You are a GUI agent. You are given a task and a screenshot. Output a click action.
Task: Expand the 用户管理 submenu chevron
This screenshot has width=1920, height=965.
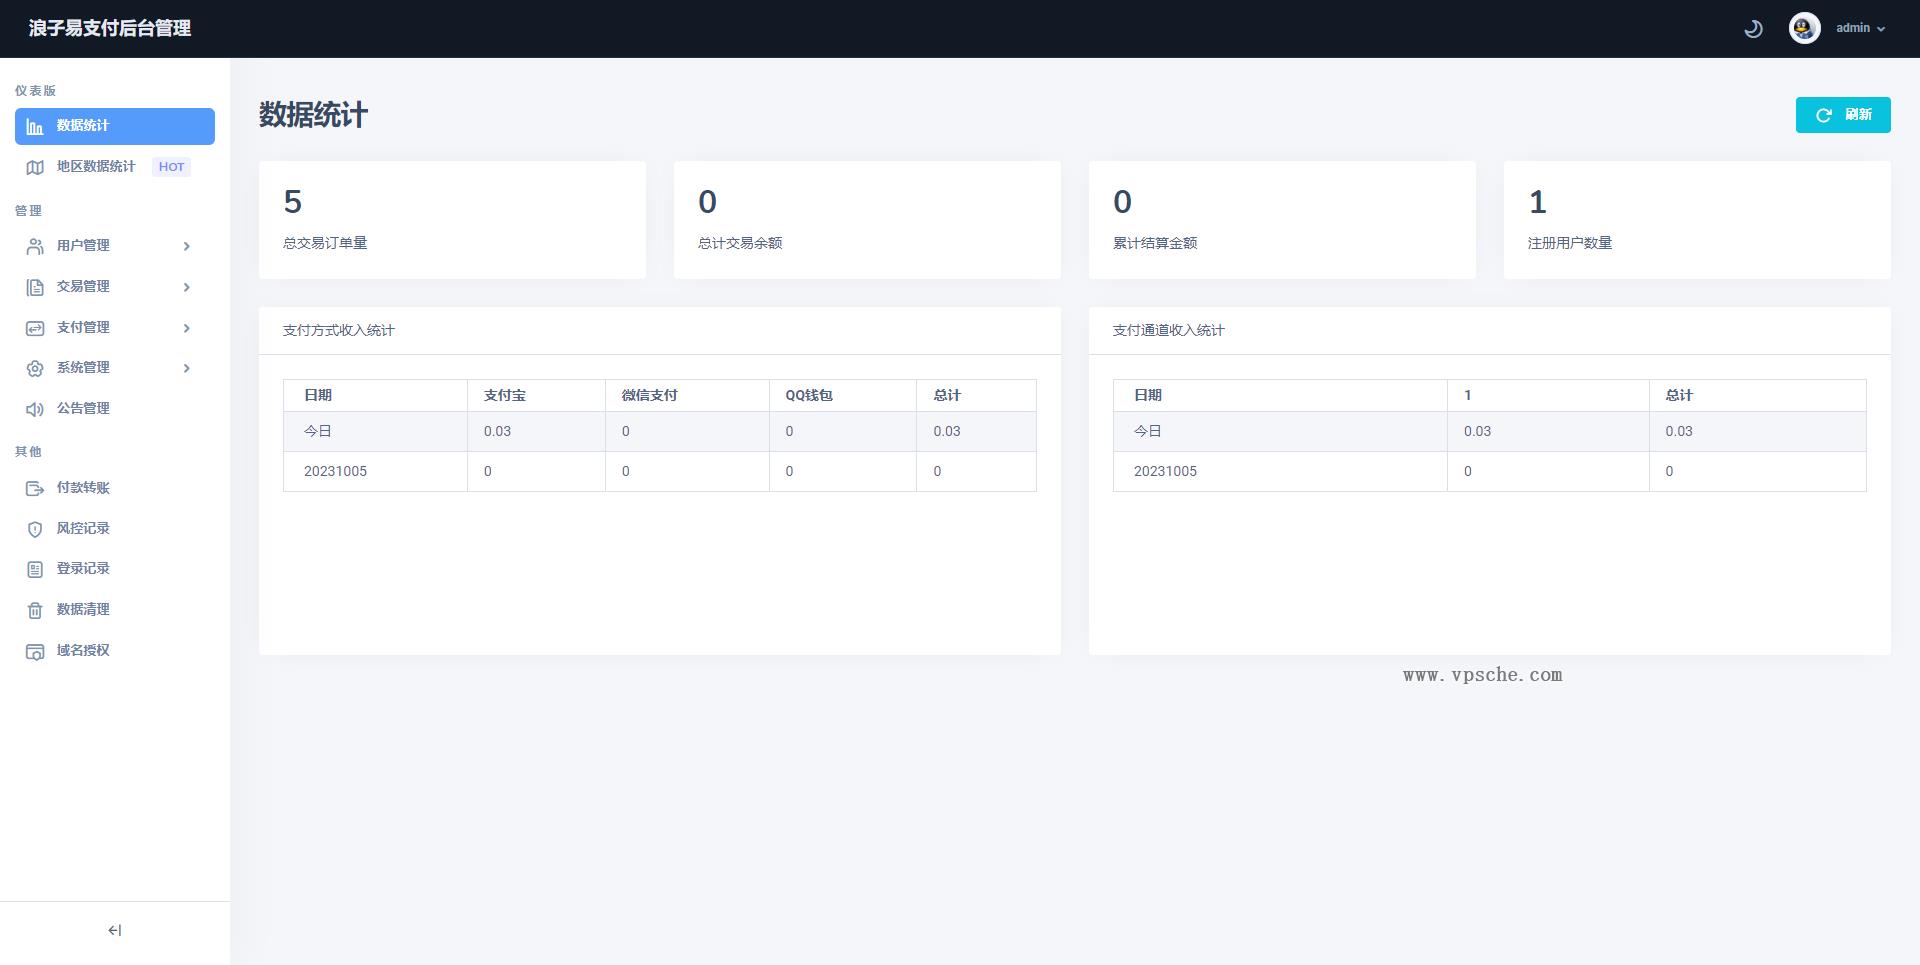click(186, 246)
